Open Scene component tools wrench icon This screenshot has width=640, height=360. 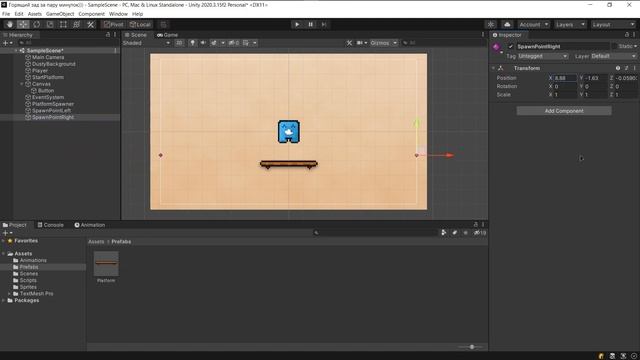point(349,43)
